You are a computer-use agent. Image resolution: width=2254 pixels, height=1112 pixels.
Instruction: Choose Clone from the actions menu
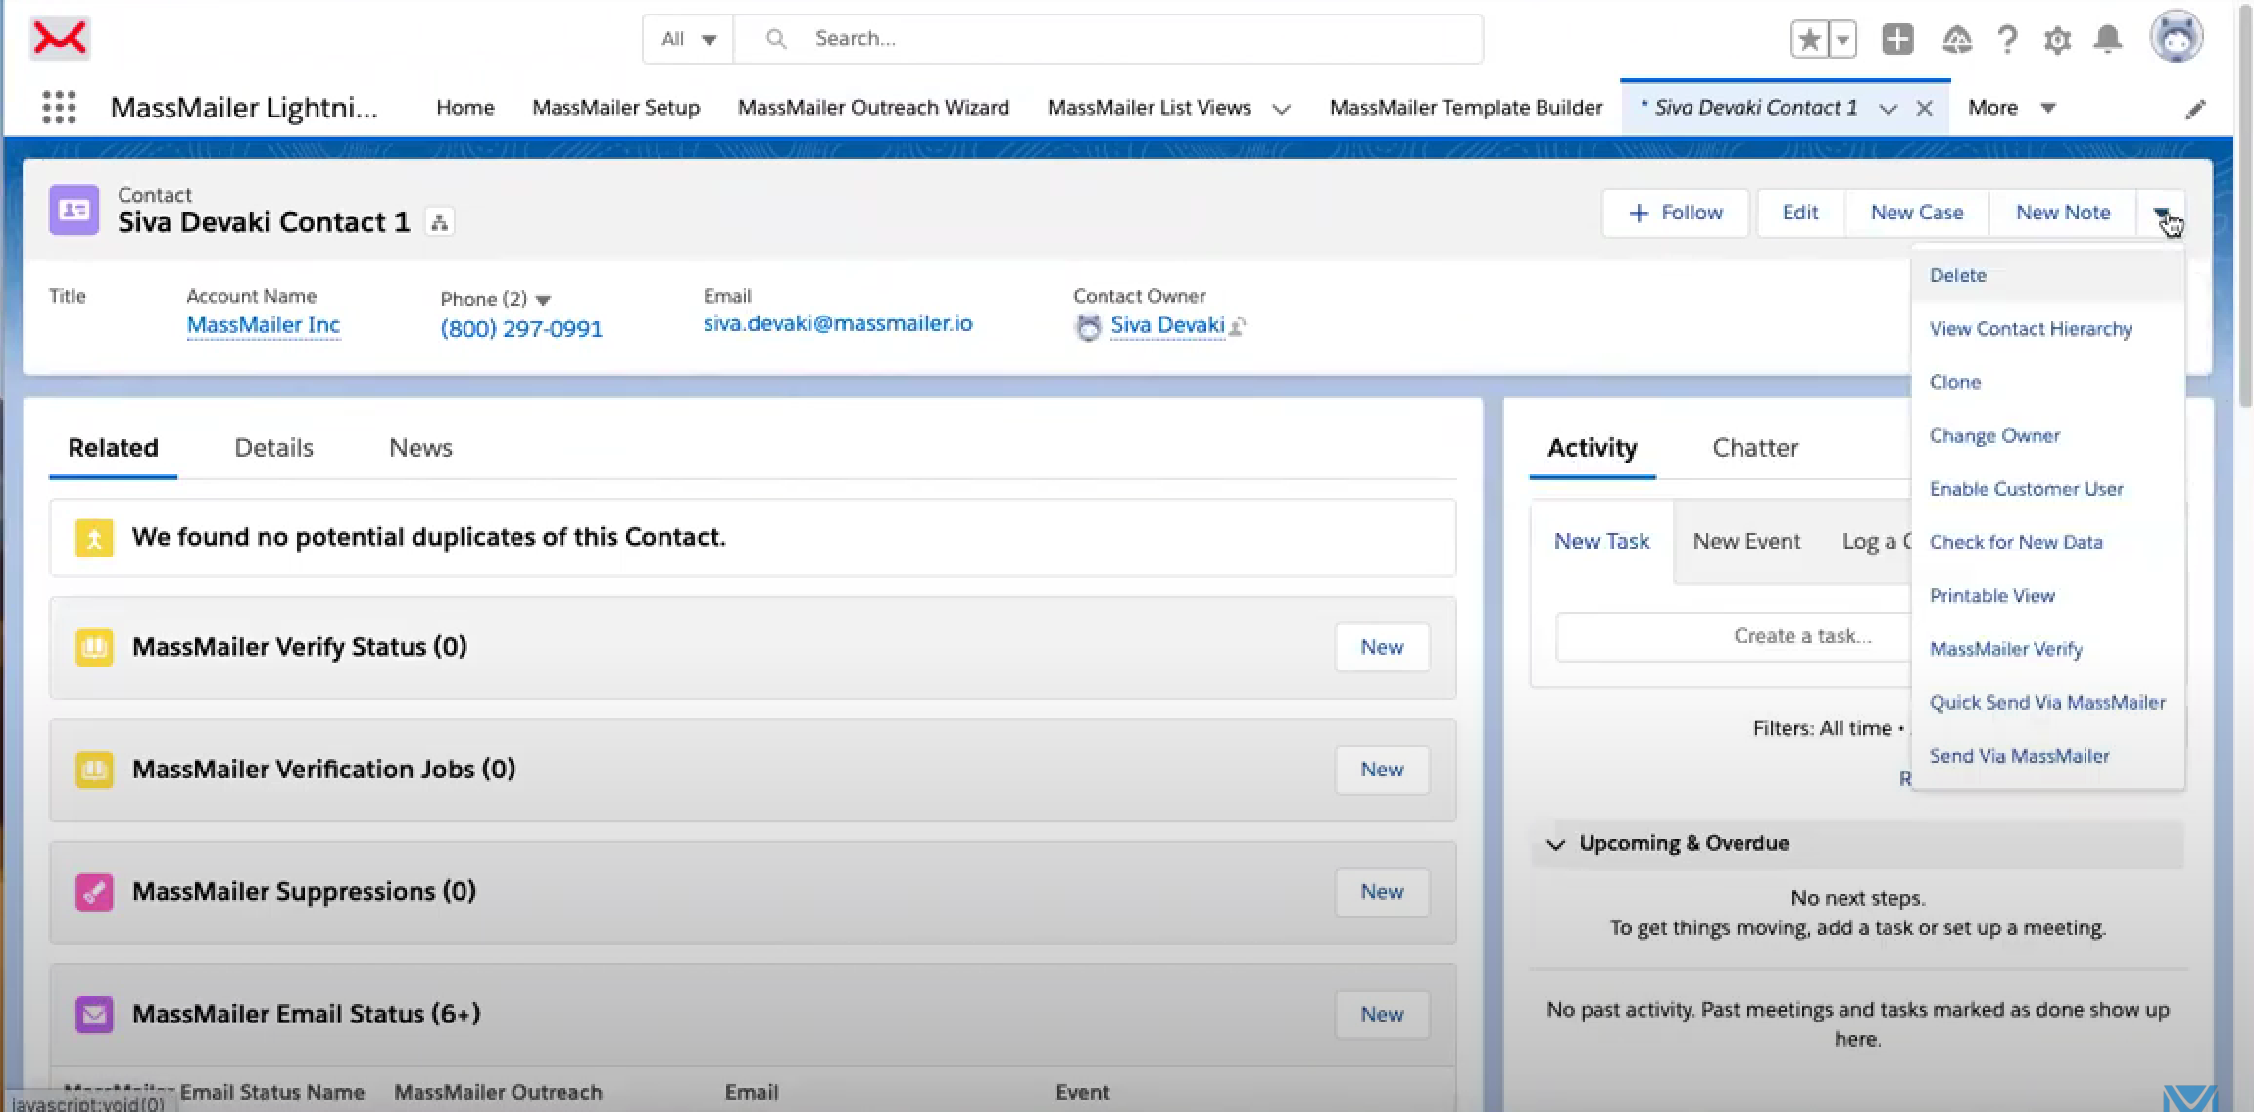tap(2047, 383)
